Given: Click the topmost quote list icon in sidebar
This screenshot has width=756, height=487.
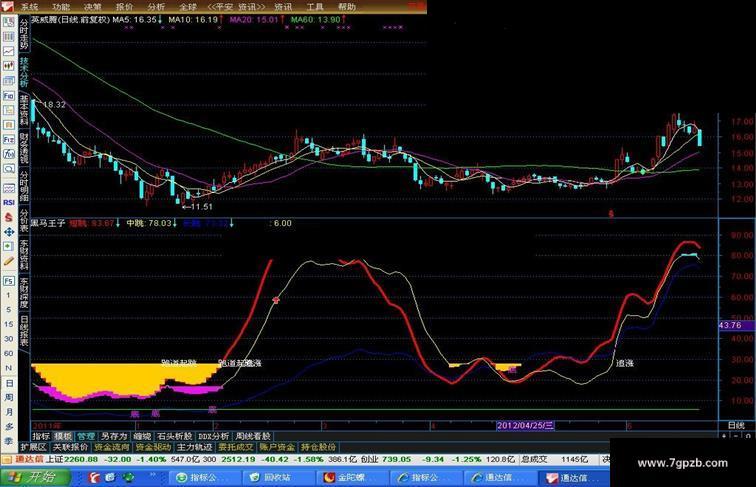Looking at the screenshot, I should (9, 22).
